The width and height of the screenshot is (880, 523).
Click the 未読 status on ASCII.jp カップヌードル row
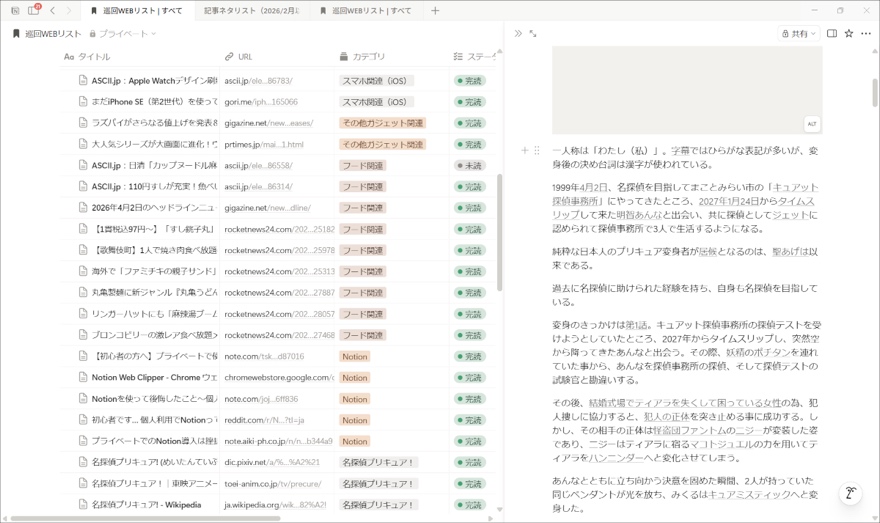[469, 166]
